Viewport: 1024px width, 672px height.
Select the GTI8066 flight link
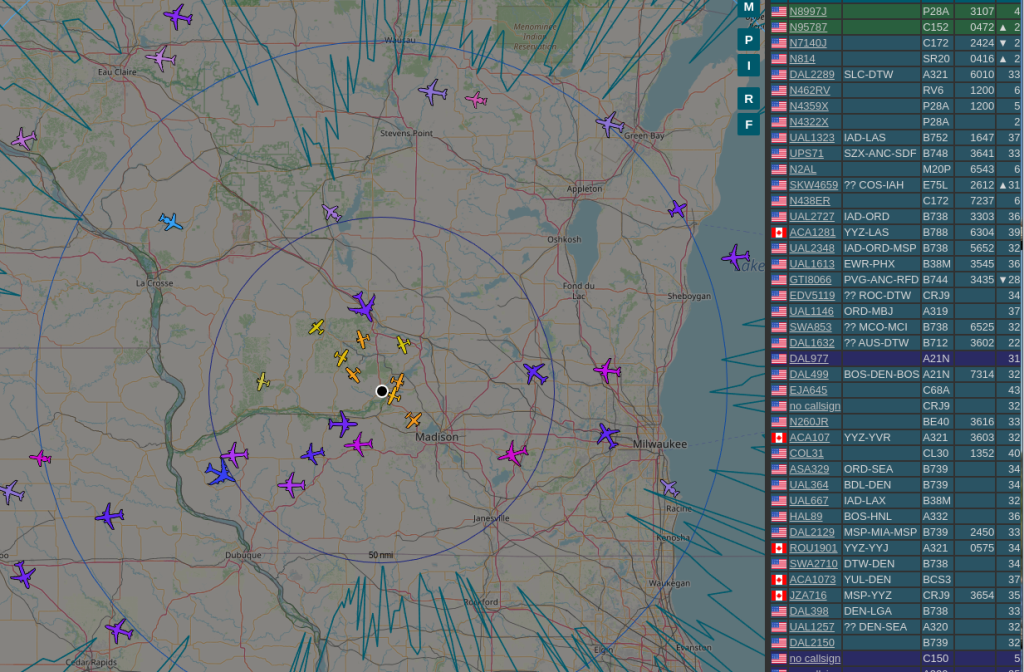tap(810, 280)
